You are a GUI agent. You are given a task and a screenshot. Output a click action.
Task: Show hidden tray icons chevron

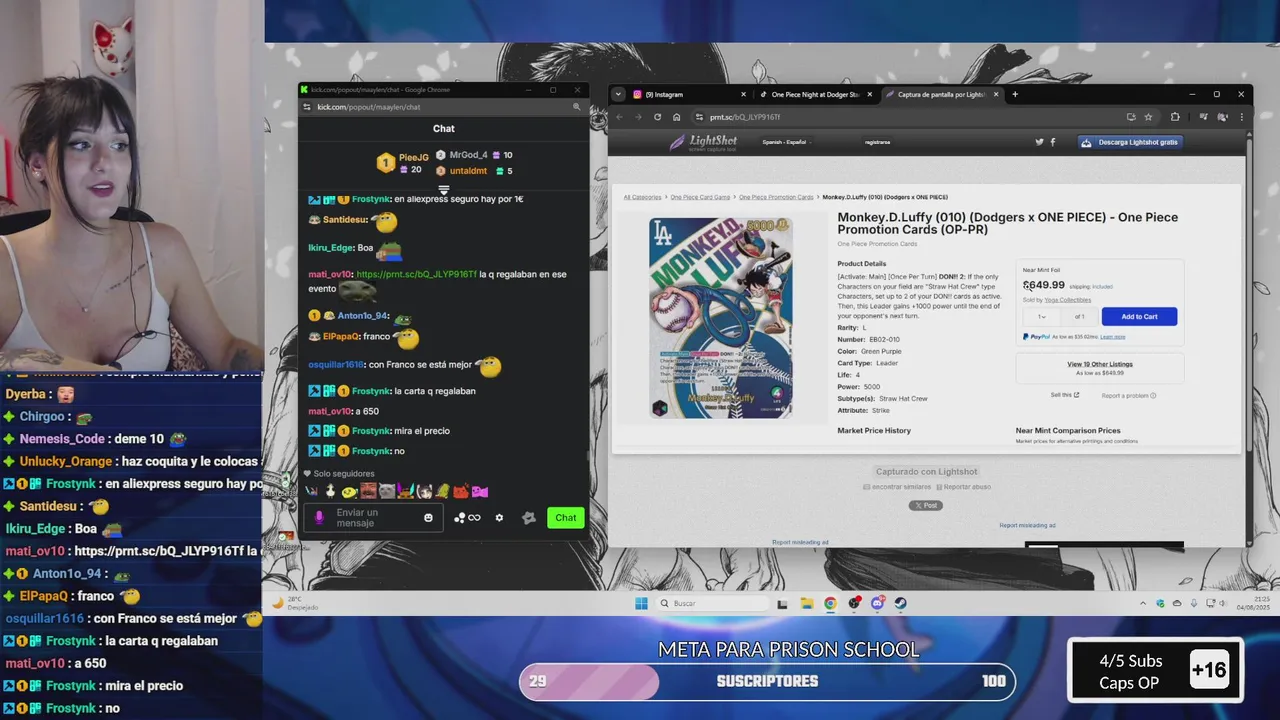1143,603
